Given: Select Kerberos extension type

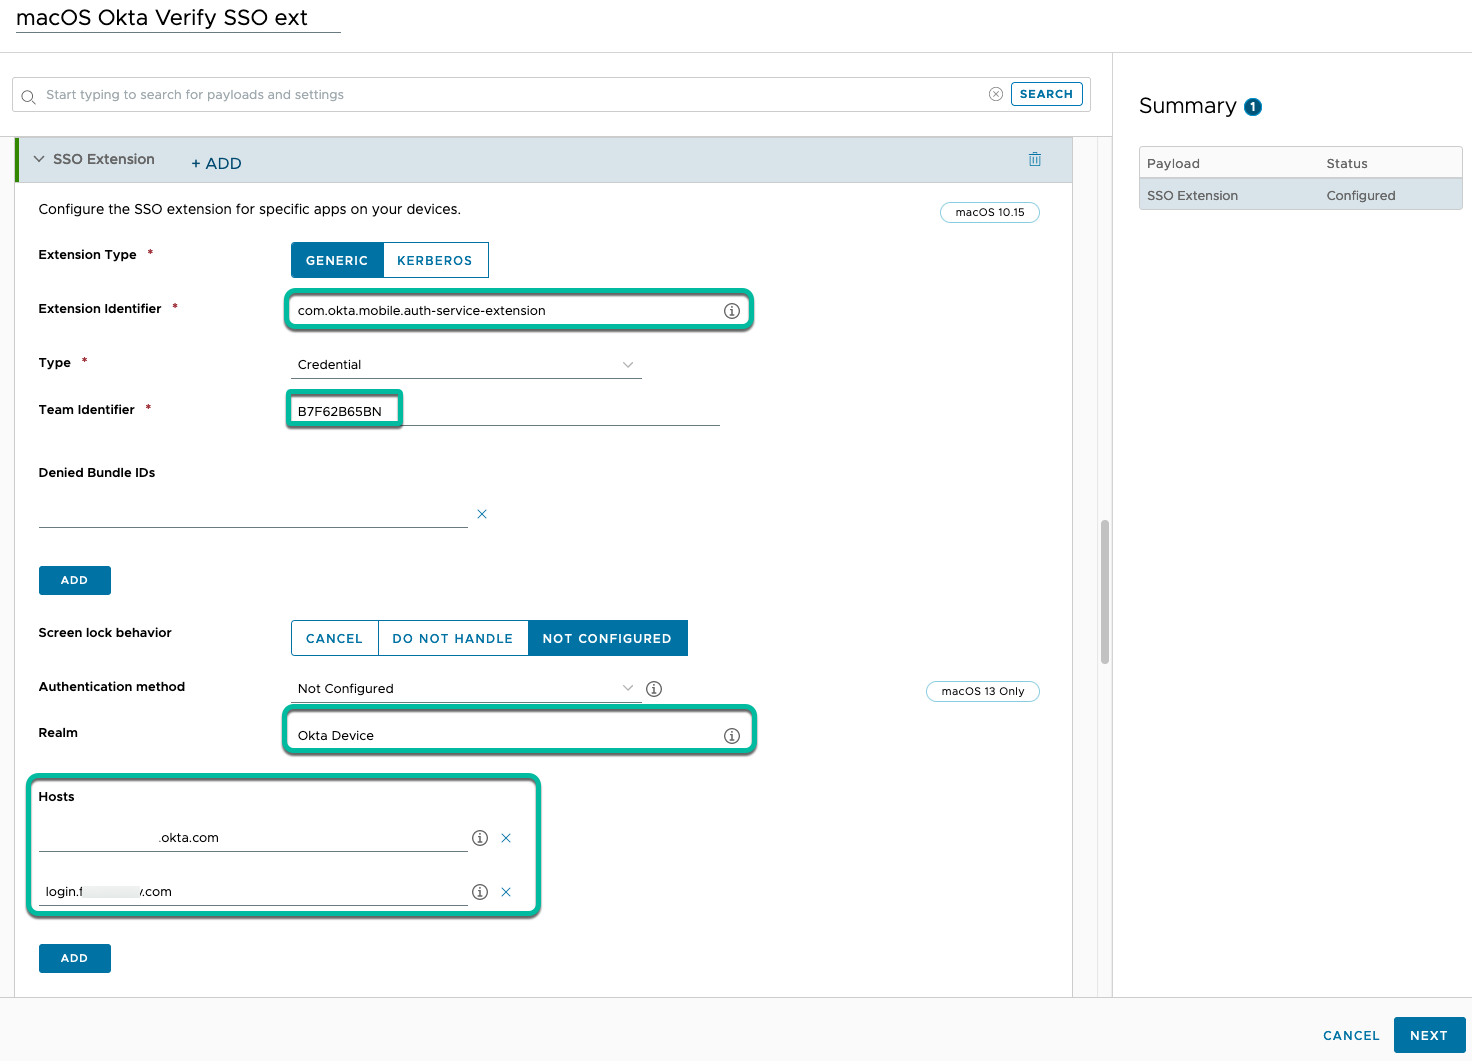Looking at the screenshot, I should click(x=435, y=260).
